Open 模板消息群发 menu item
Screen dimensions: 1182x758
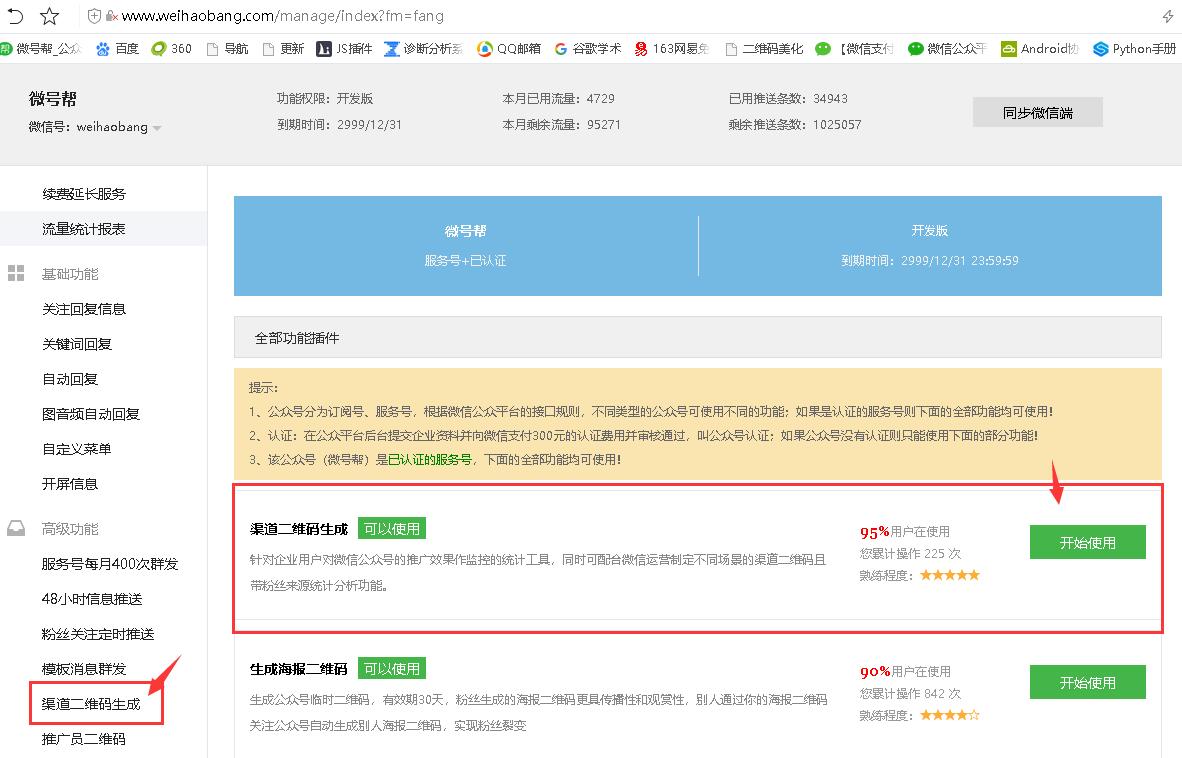[84, 668]
